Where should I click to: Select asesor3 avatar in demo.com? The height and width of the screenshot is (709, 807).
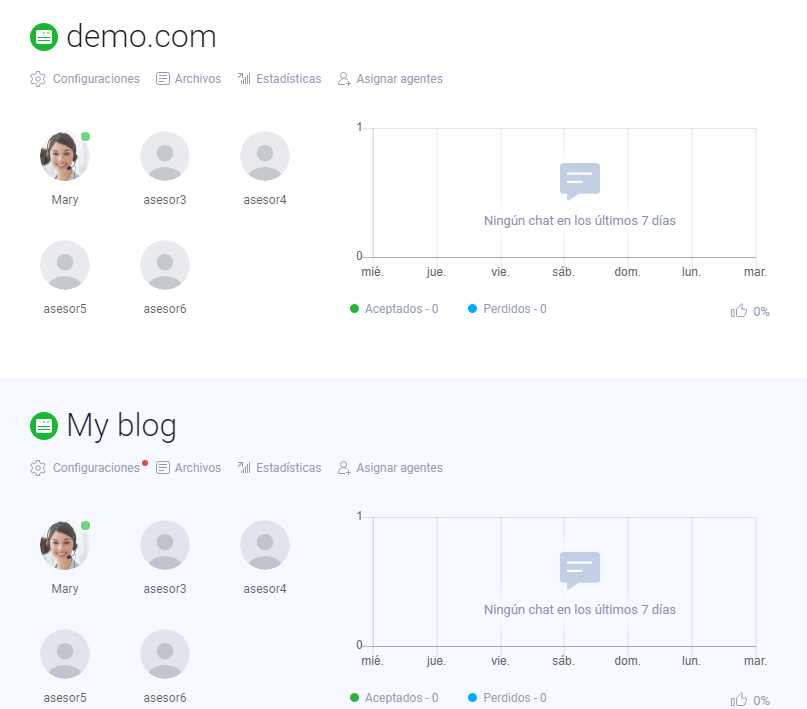click(165, 156)
